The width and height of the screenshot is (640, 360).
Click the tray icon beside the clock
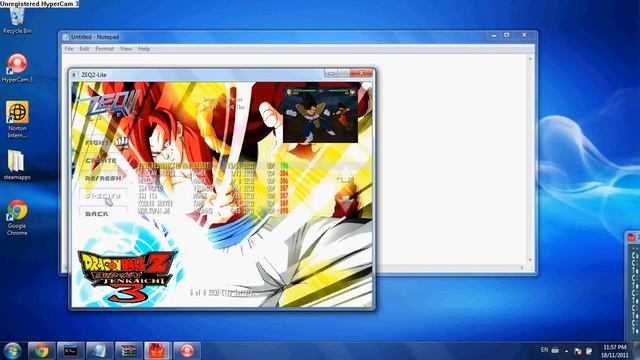(x=589, y=351)
